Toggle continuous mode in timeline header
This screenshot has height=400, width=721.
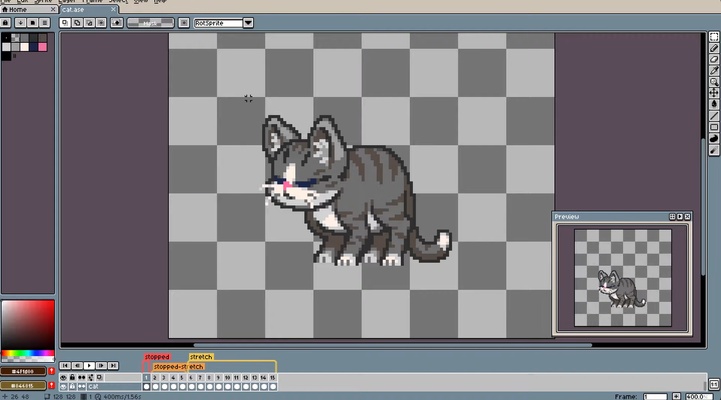pos(81,377)
